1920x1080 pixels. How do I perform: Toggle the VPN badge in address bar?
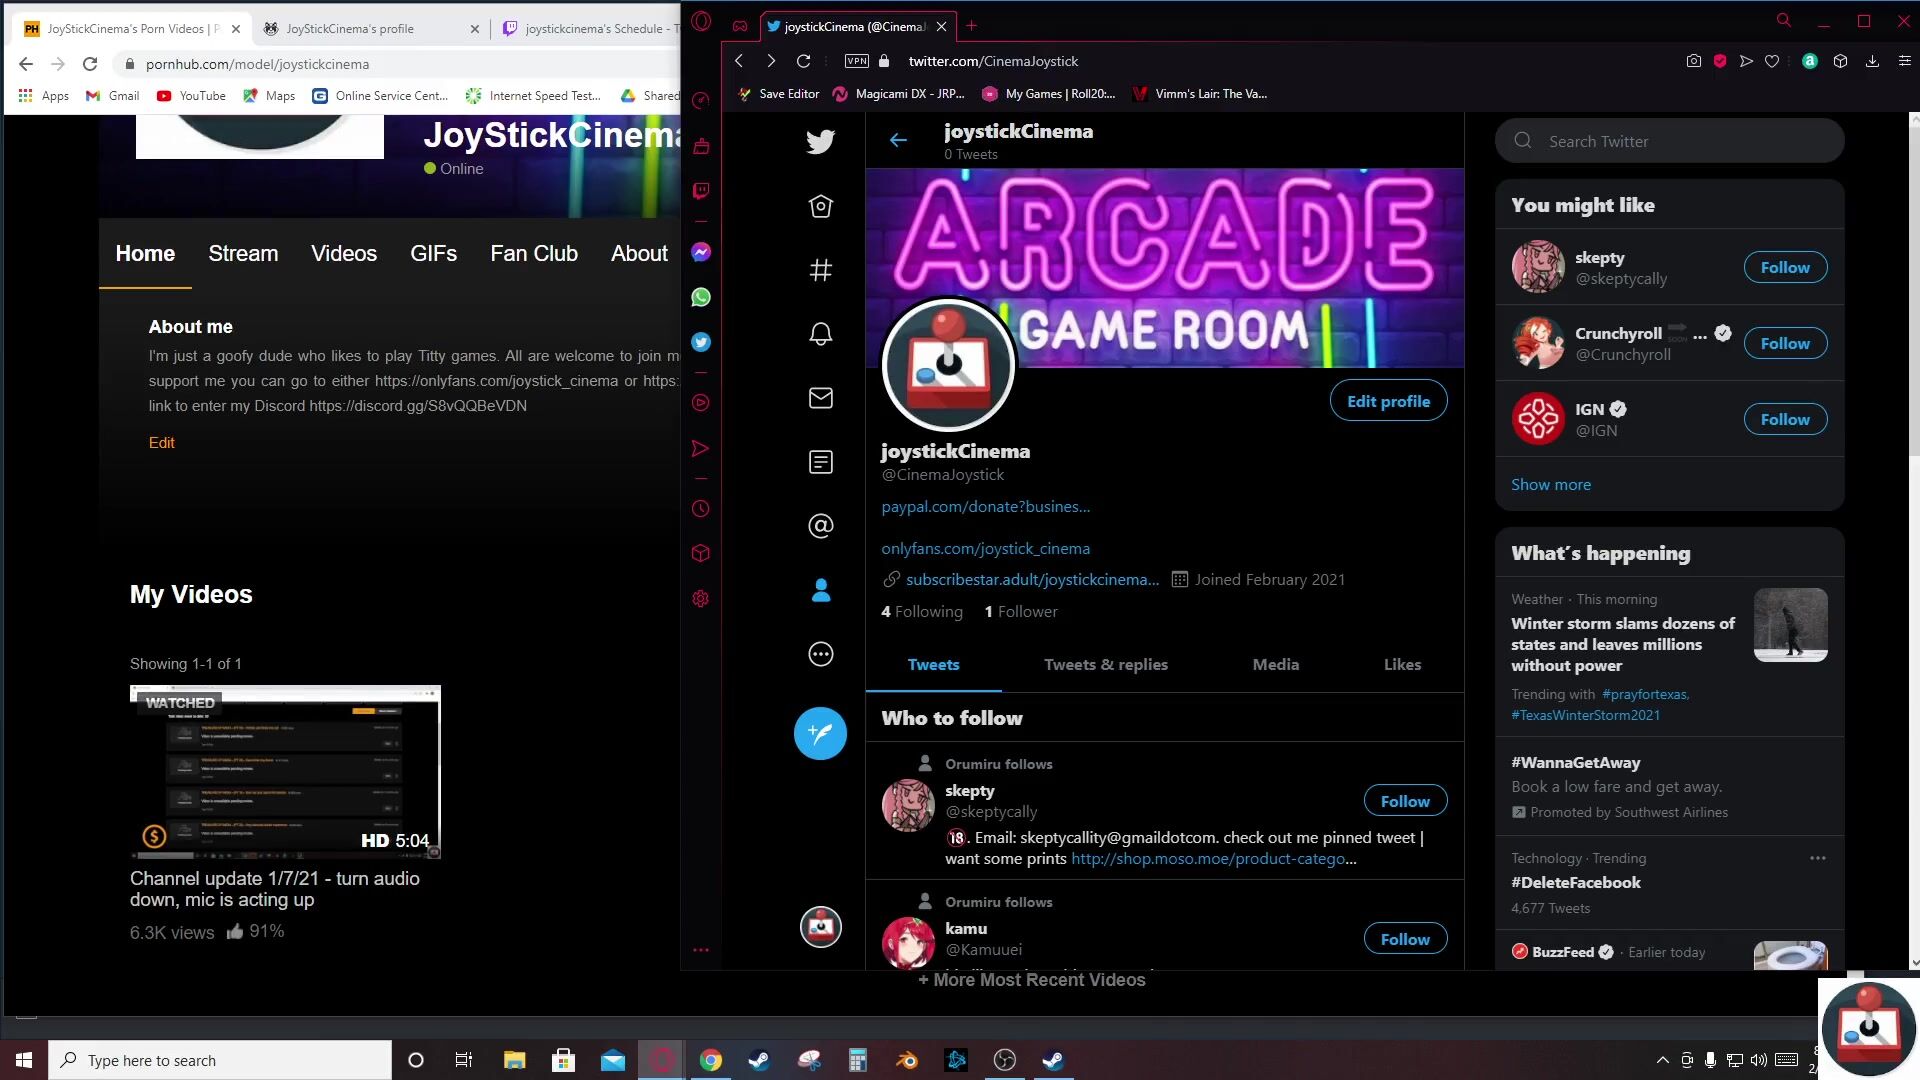point(857,61)
